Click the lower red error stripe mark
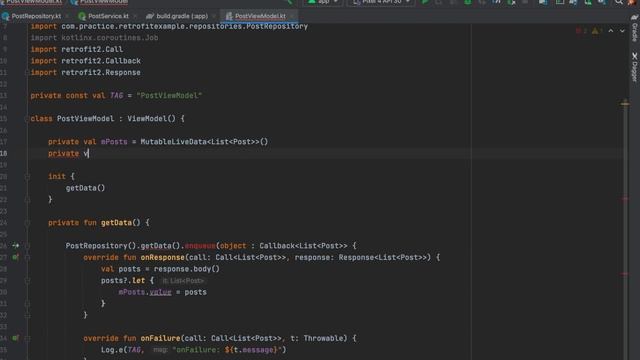Viewport: 640px width, 360px height. tap(625, 274)
